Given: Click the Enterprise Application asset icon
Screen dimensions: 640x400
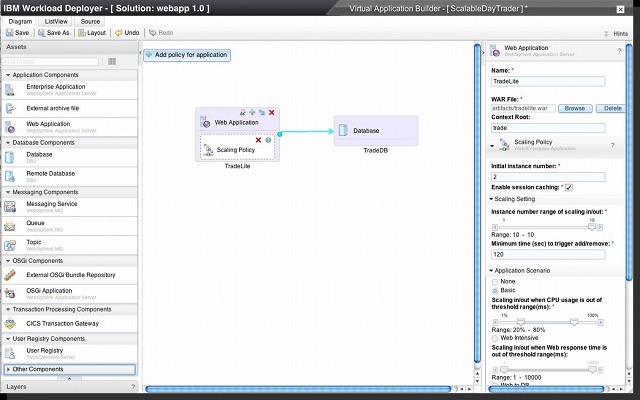Looking at the screenshot, I should coord(10,89).
